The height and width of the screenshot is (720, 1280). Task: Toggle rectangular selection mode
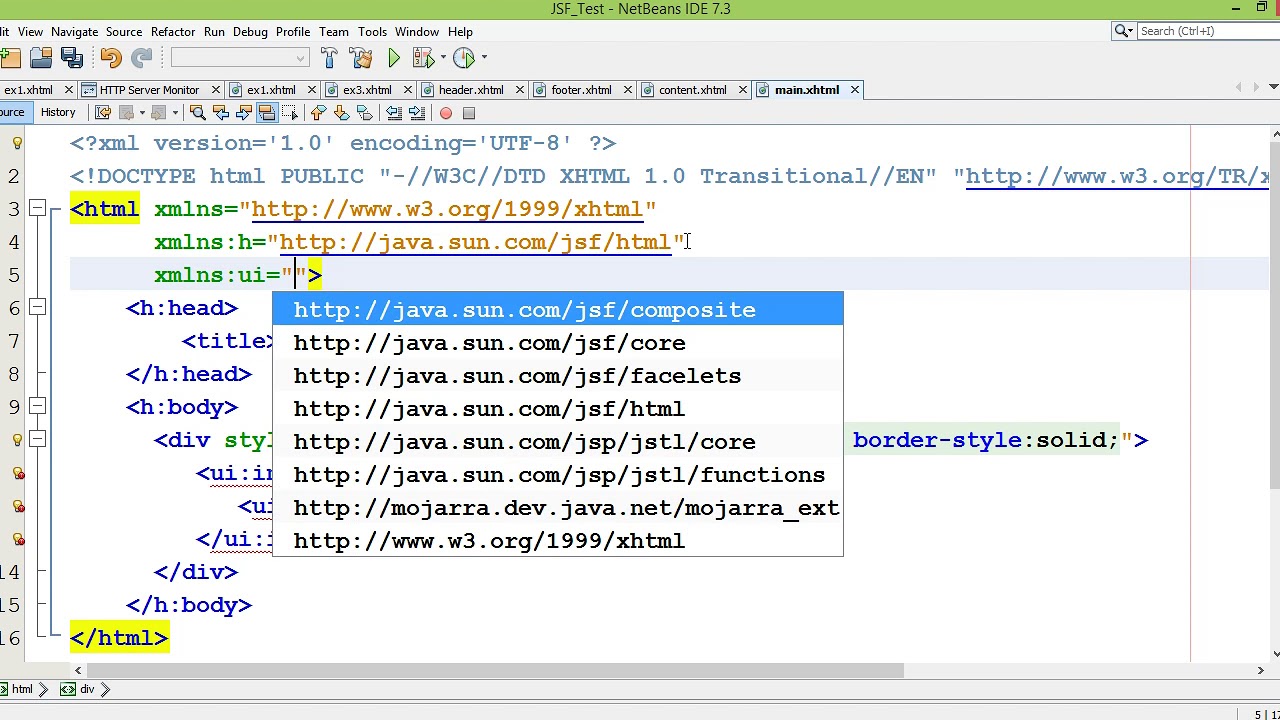pyautogui.click(x=289, y=113)
